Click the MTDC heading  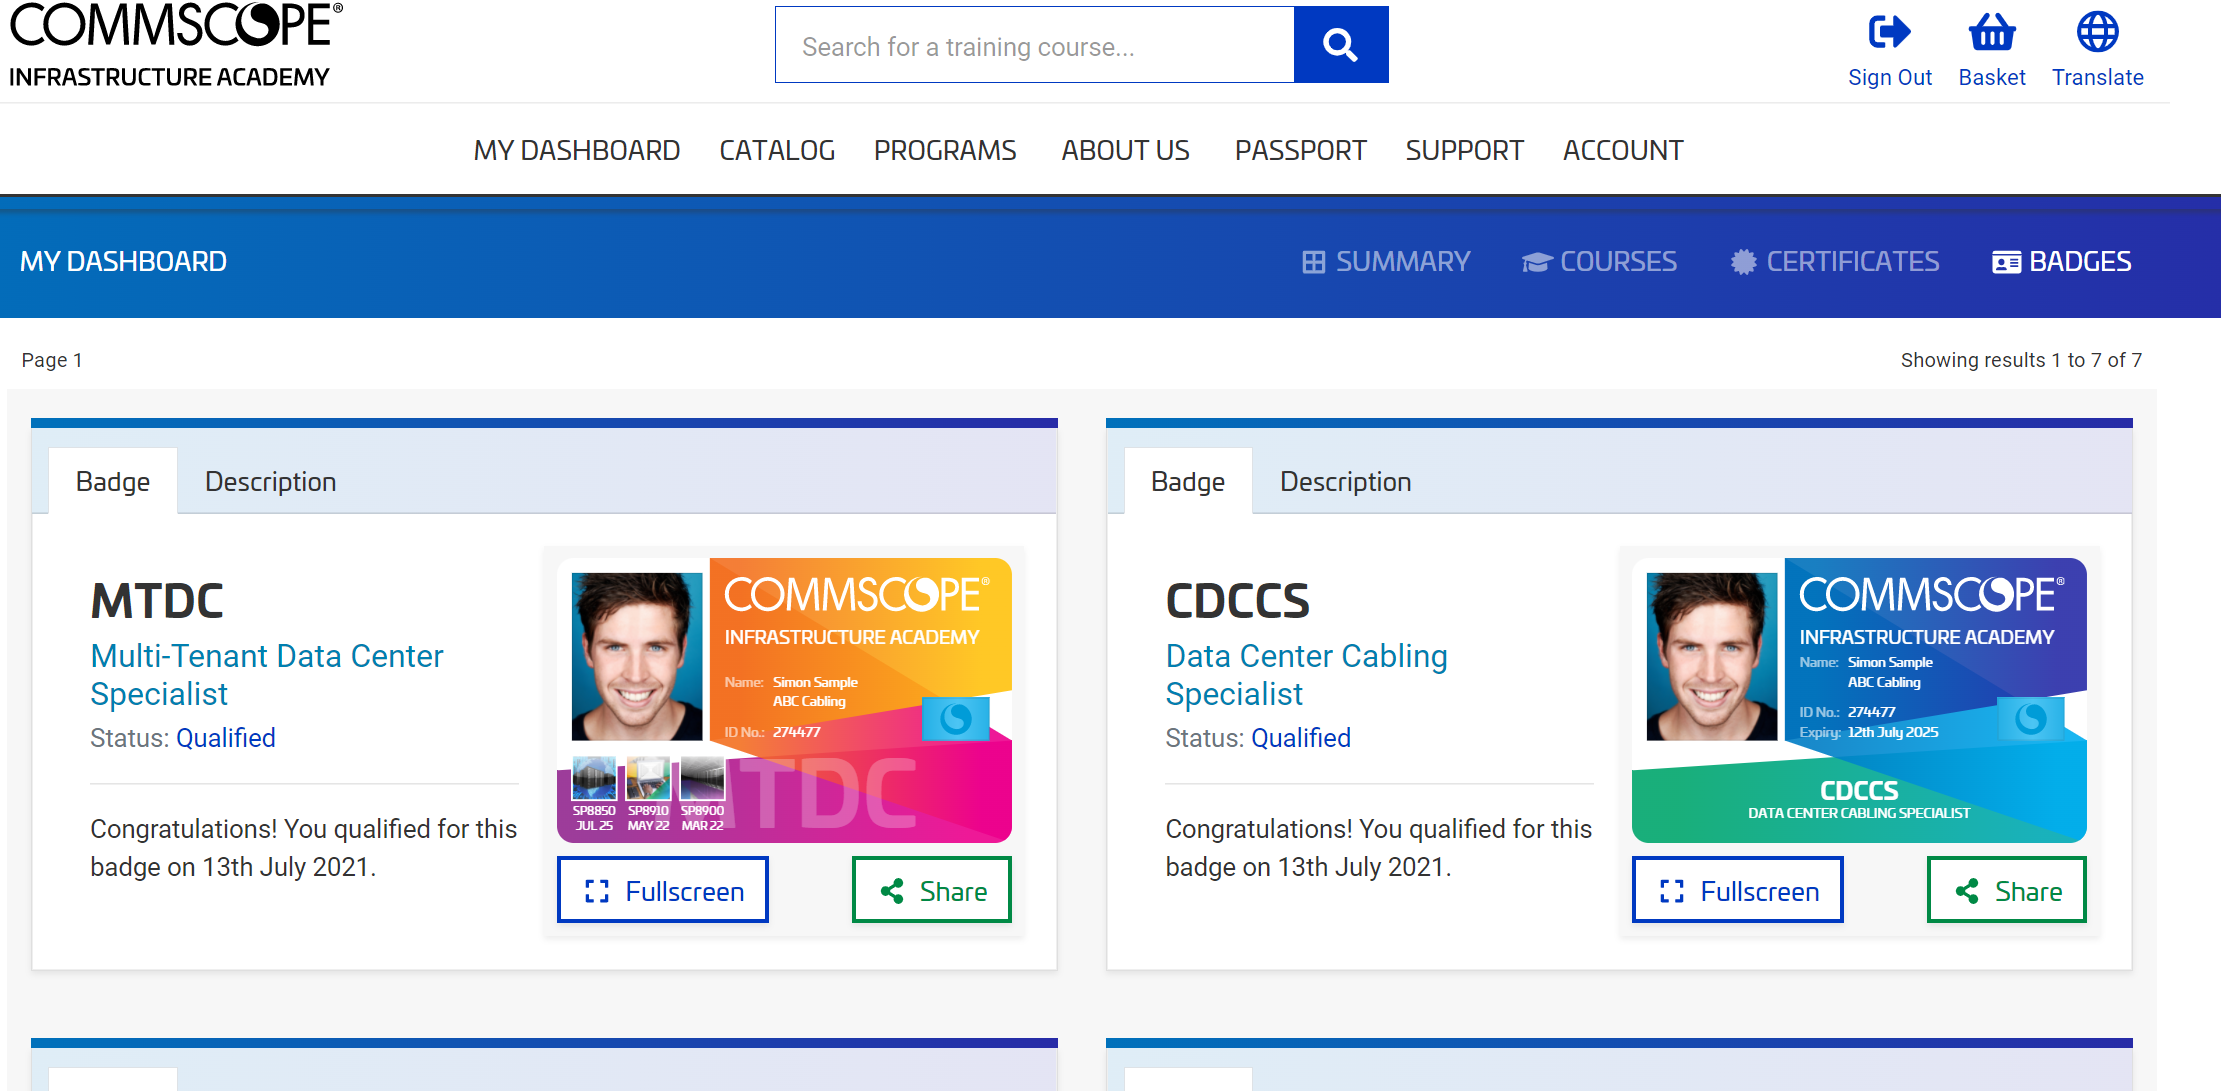click(x=157, y=601)
